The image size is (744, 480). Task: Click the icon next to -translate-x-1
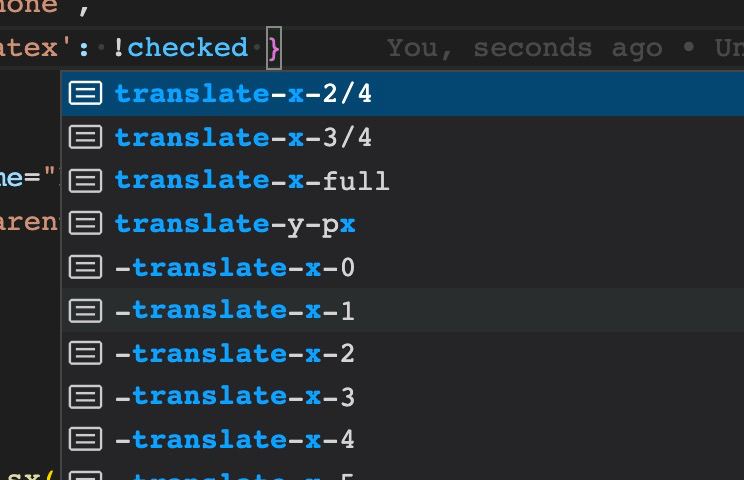pos(85,311)
